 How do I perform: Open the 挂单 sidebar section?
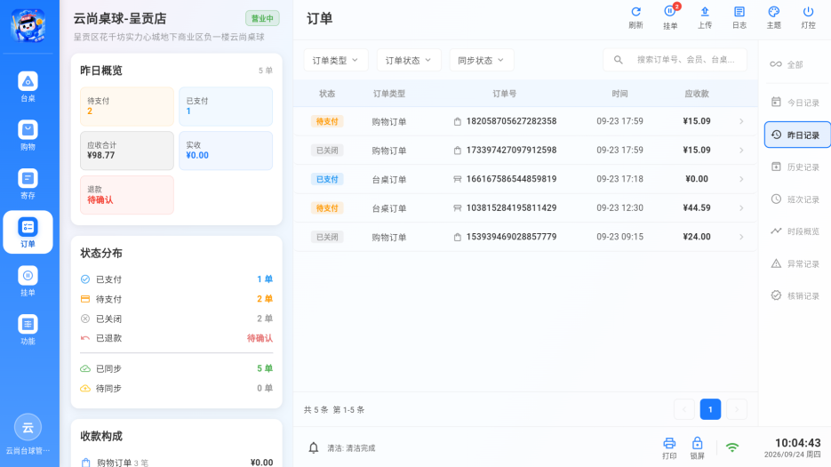(x=28, y=281)
